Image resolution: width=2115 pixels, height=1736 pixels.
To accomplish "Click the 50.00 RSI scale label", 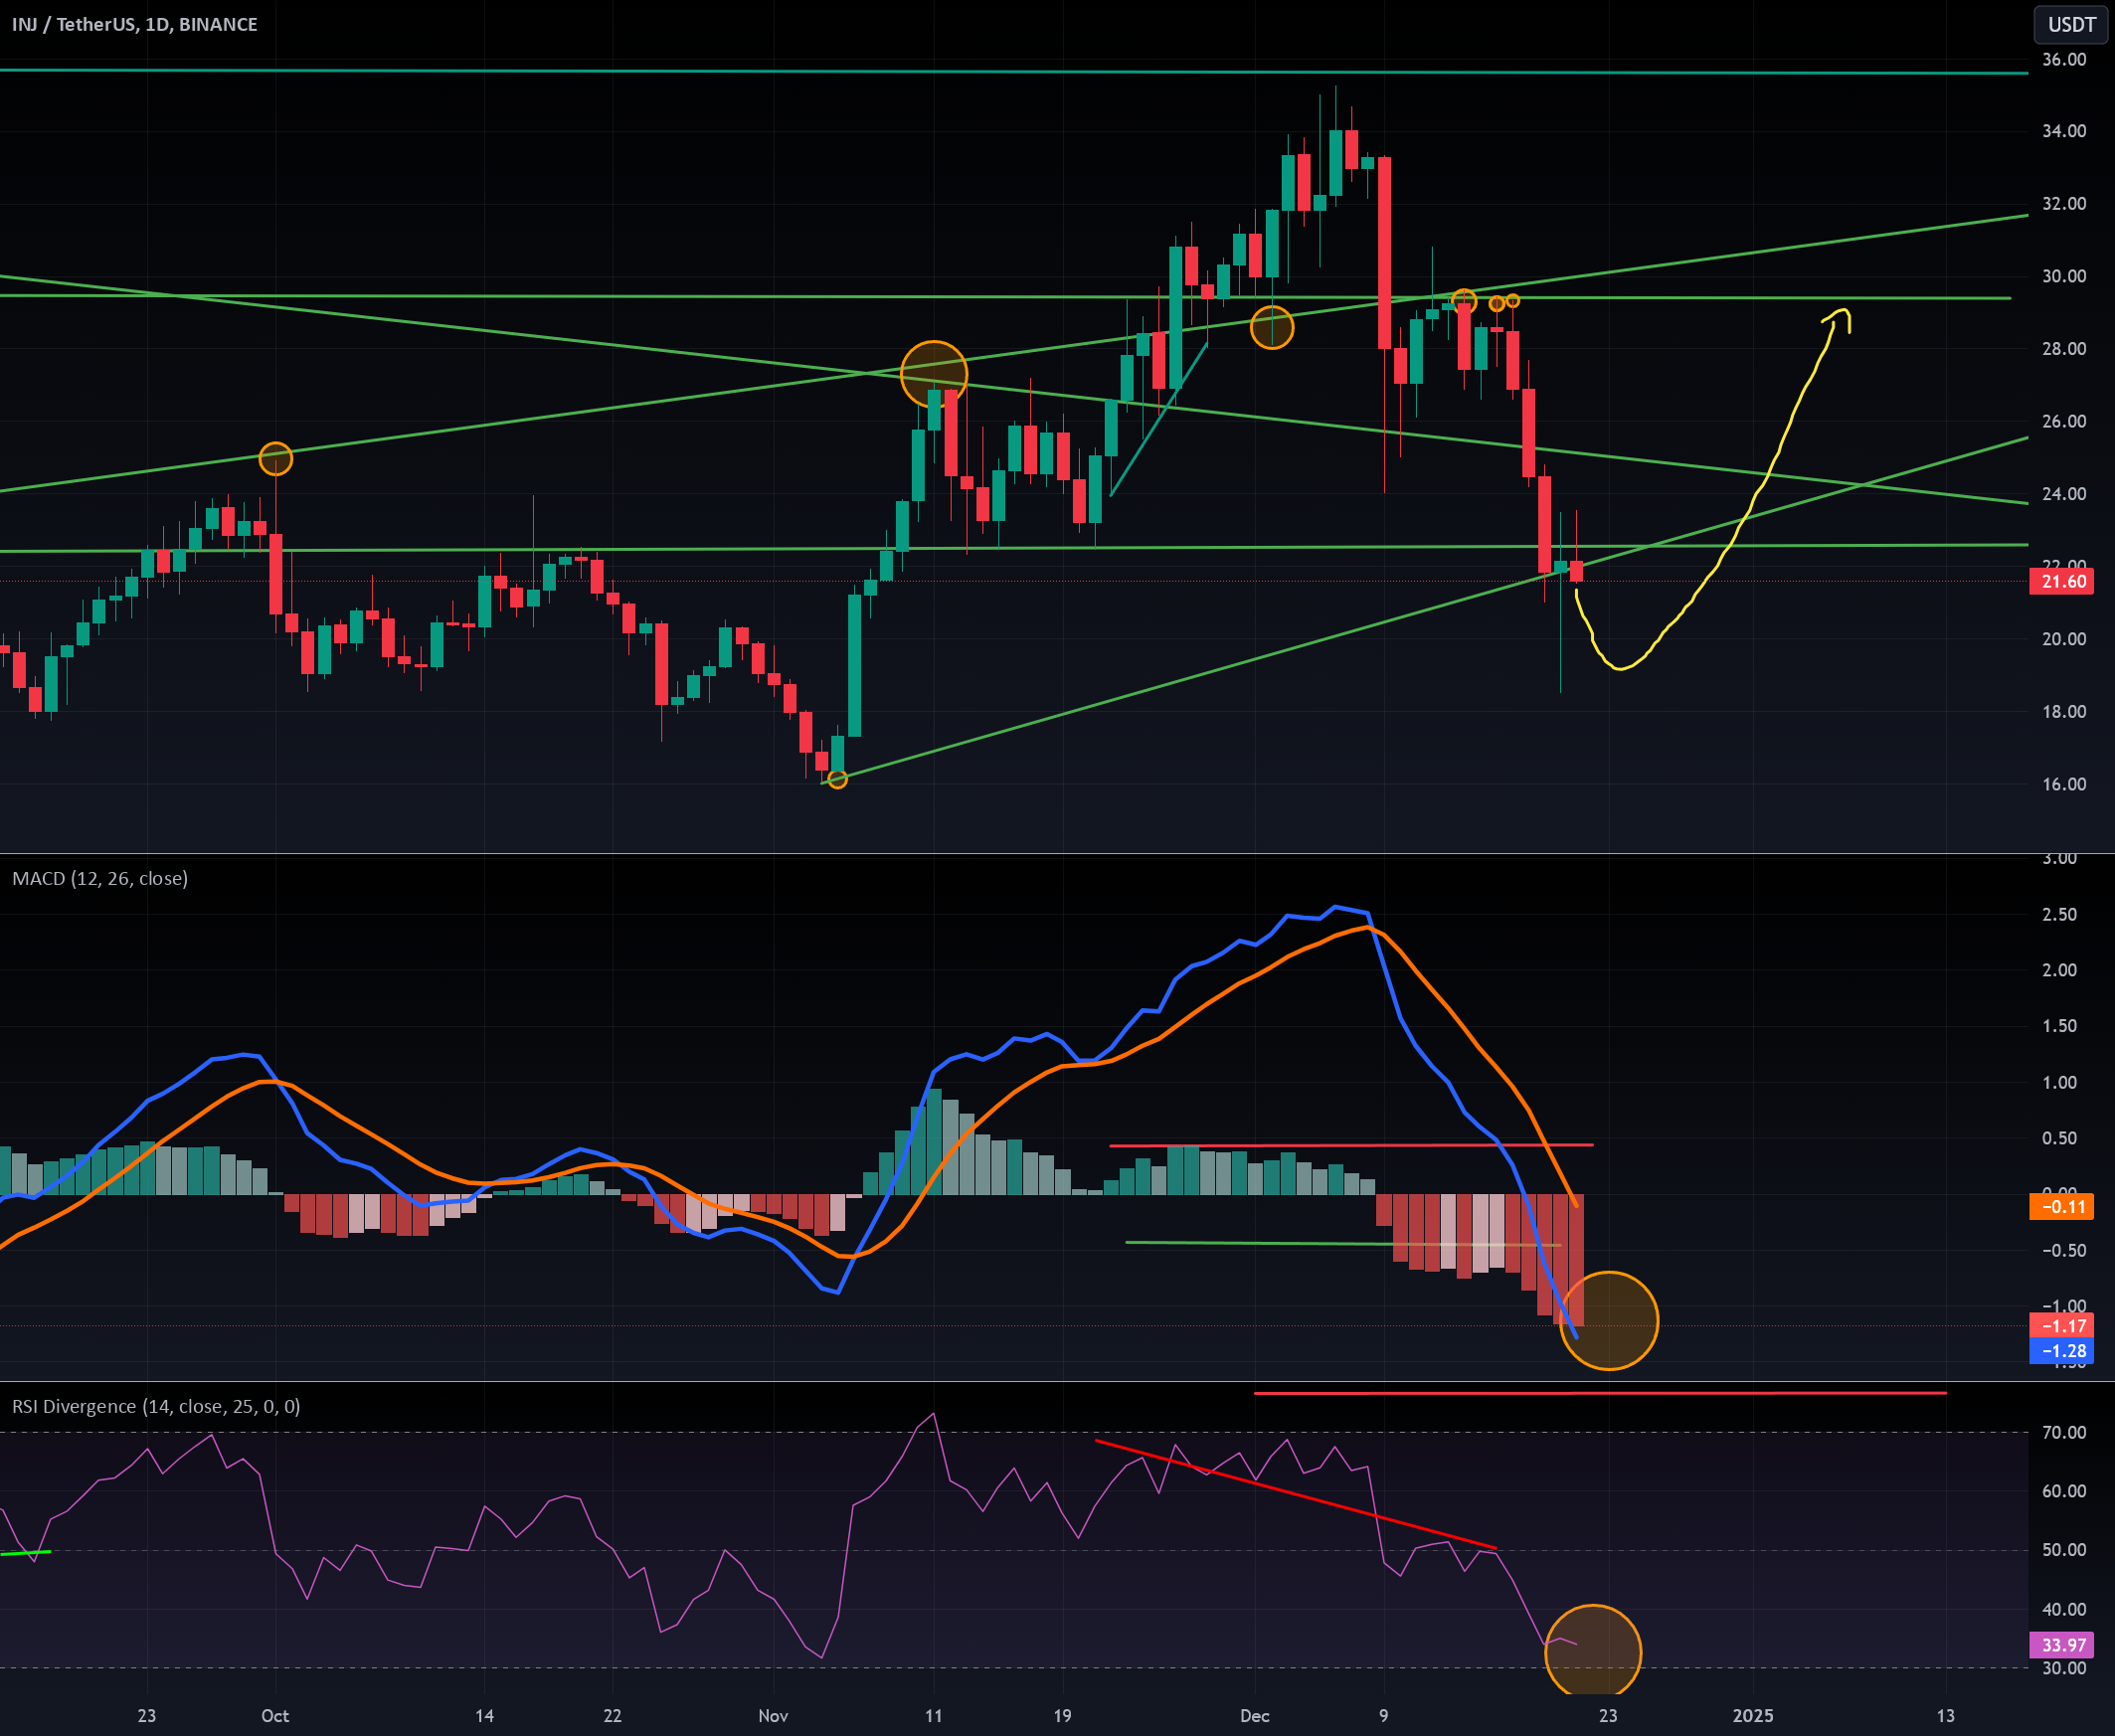I will 2064,1550.
